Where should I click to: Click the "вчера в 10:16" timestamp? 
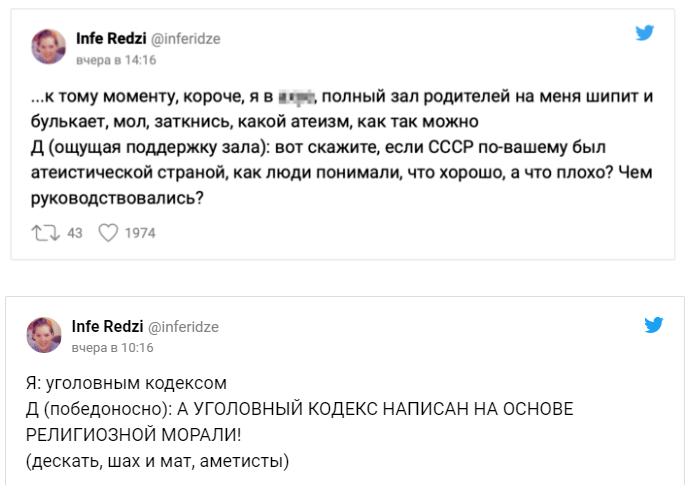coord(113,347)
